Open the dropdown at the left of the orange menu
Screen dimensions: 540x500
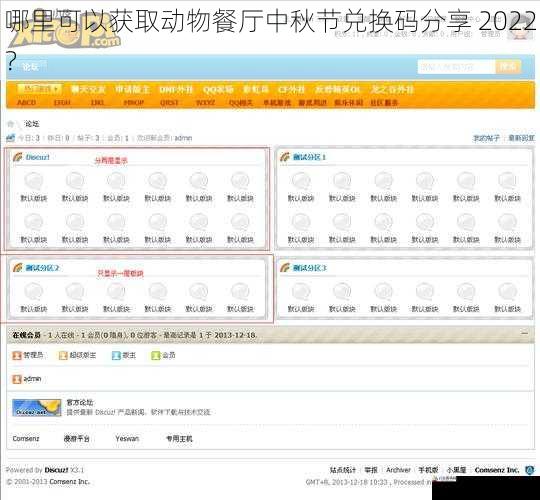click(x=39, y=88)
